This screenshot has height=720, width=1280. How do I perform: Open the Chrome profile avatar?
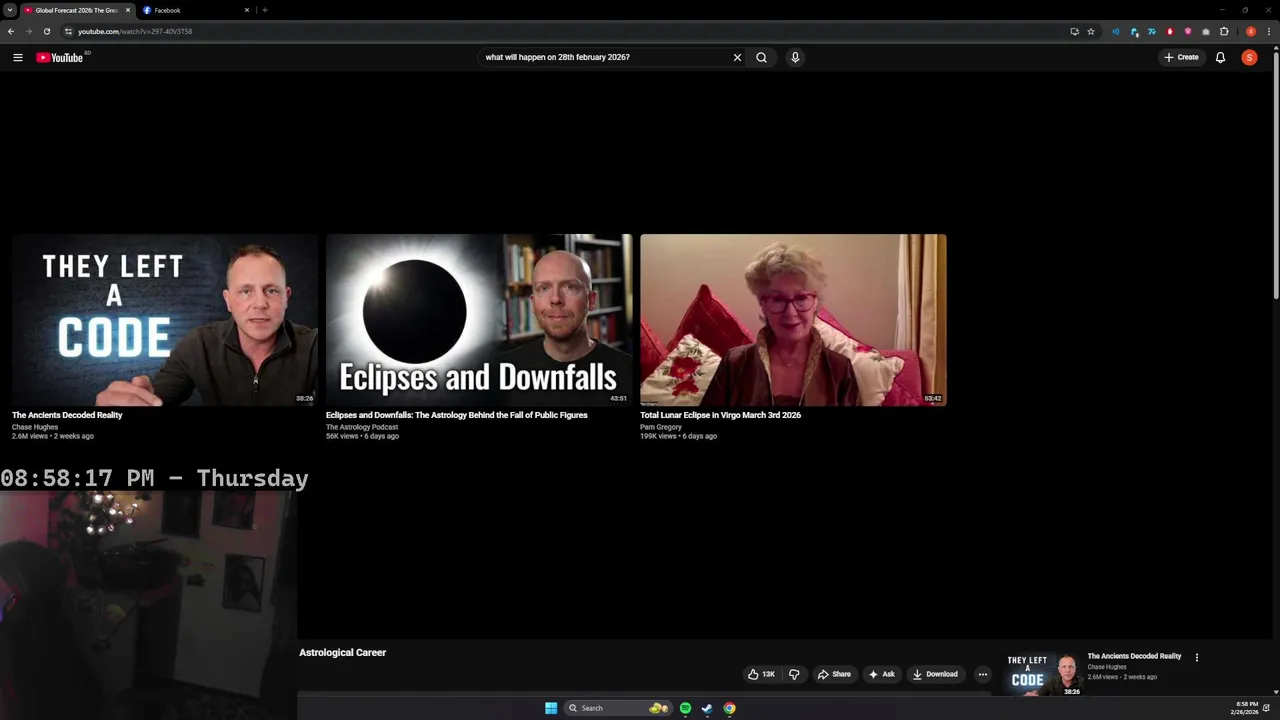tap(1251, 31)
